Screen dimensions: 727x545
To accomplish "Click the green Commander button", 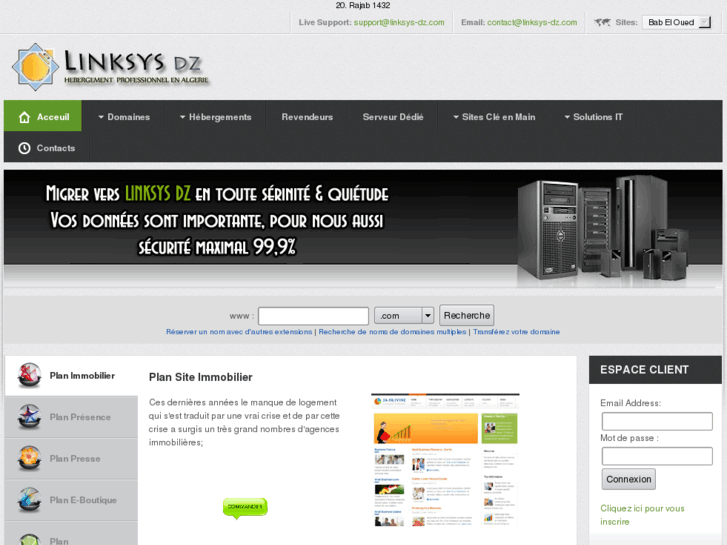I will (245, 507).
